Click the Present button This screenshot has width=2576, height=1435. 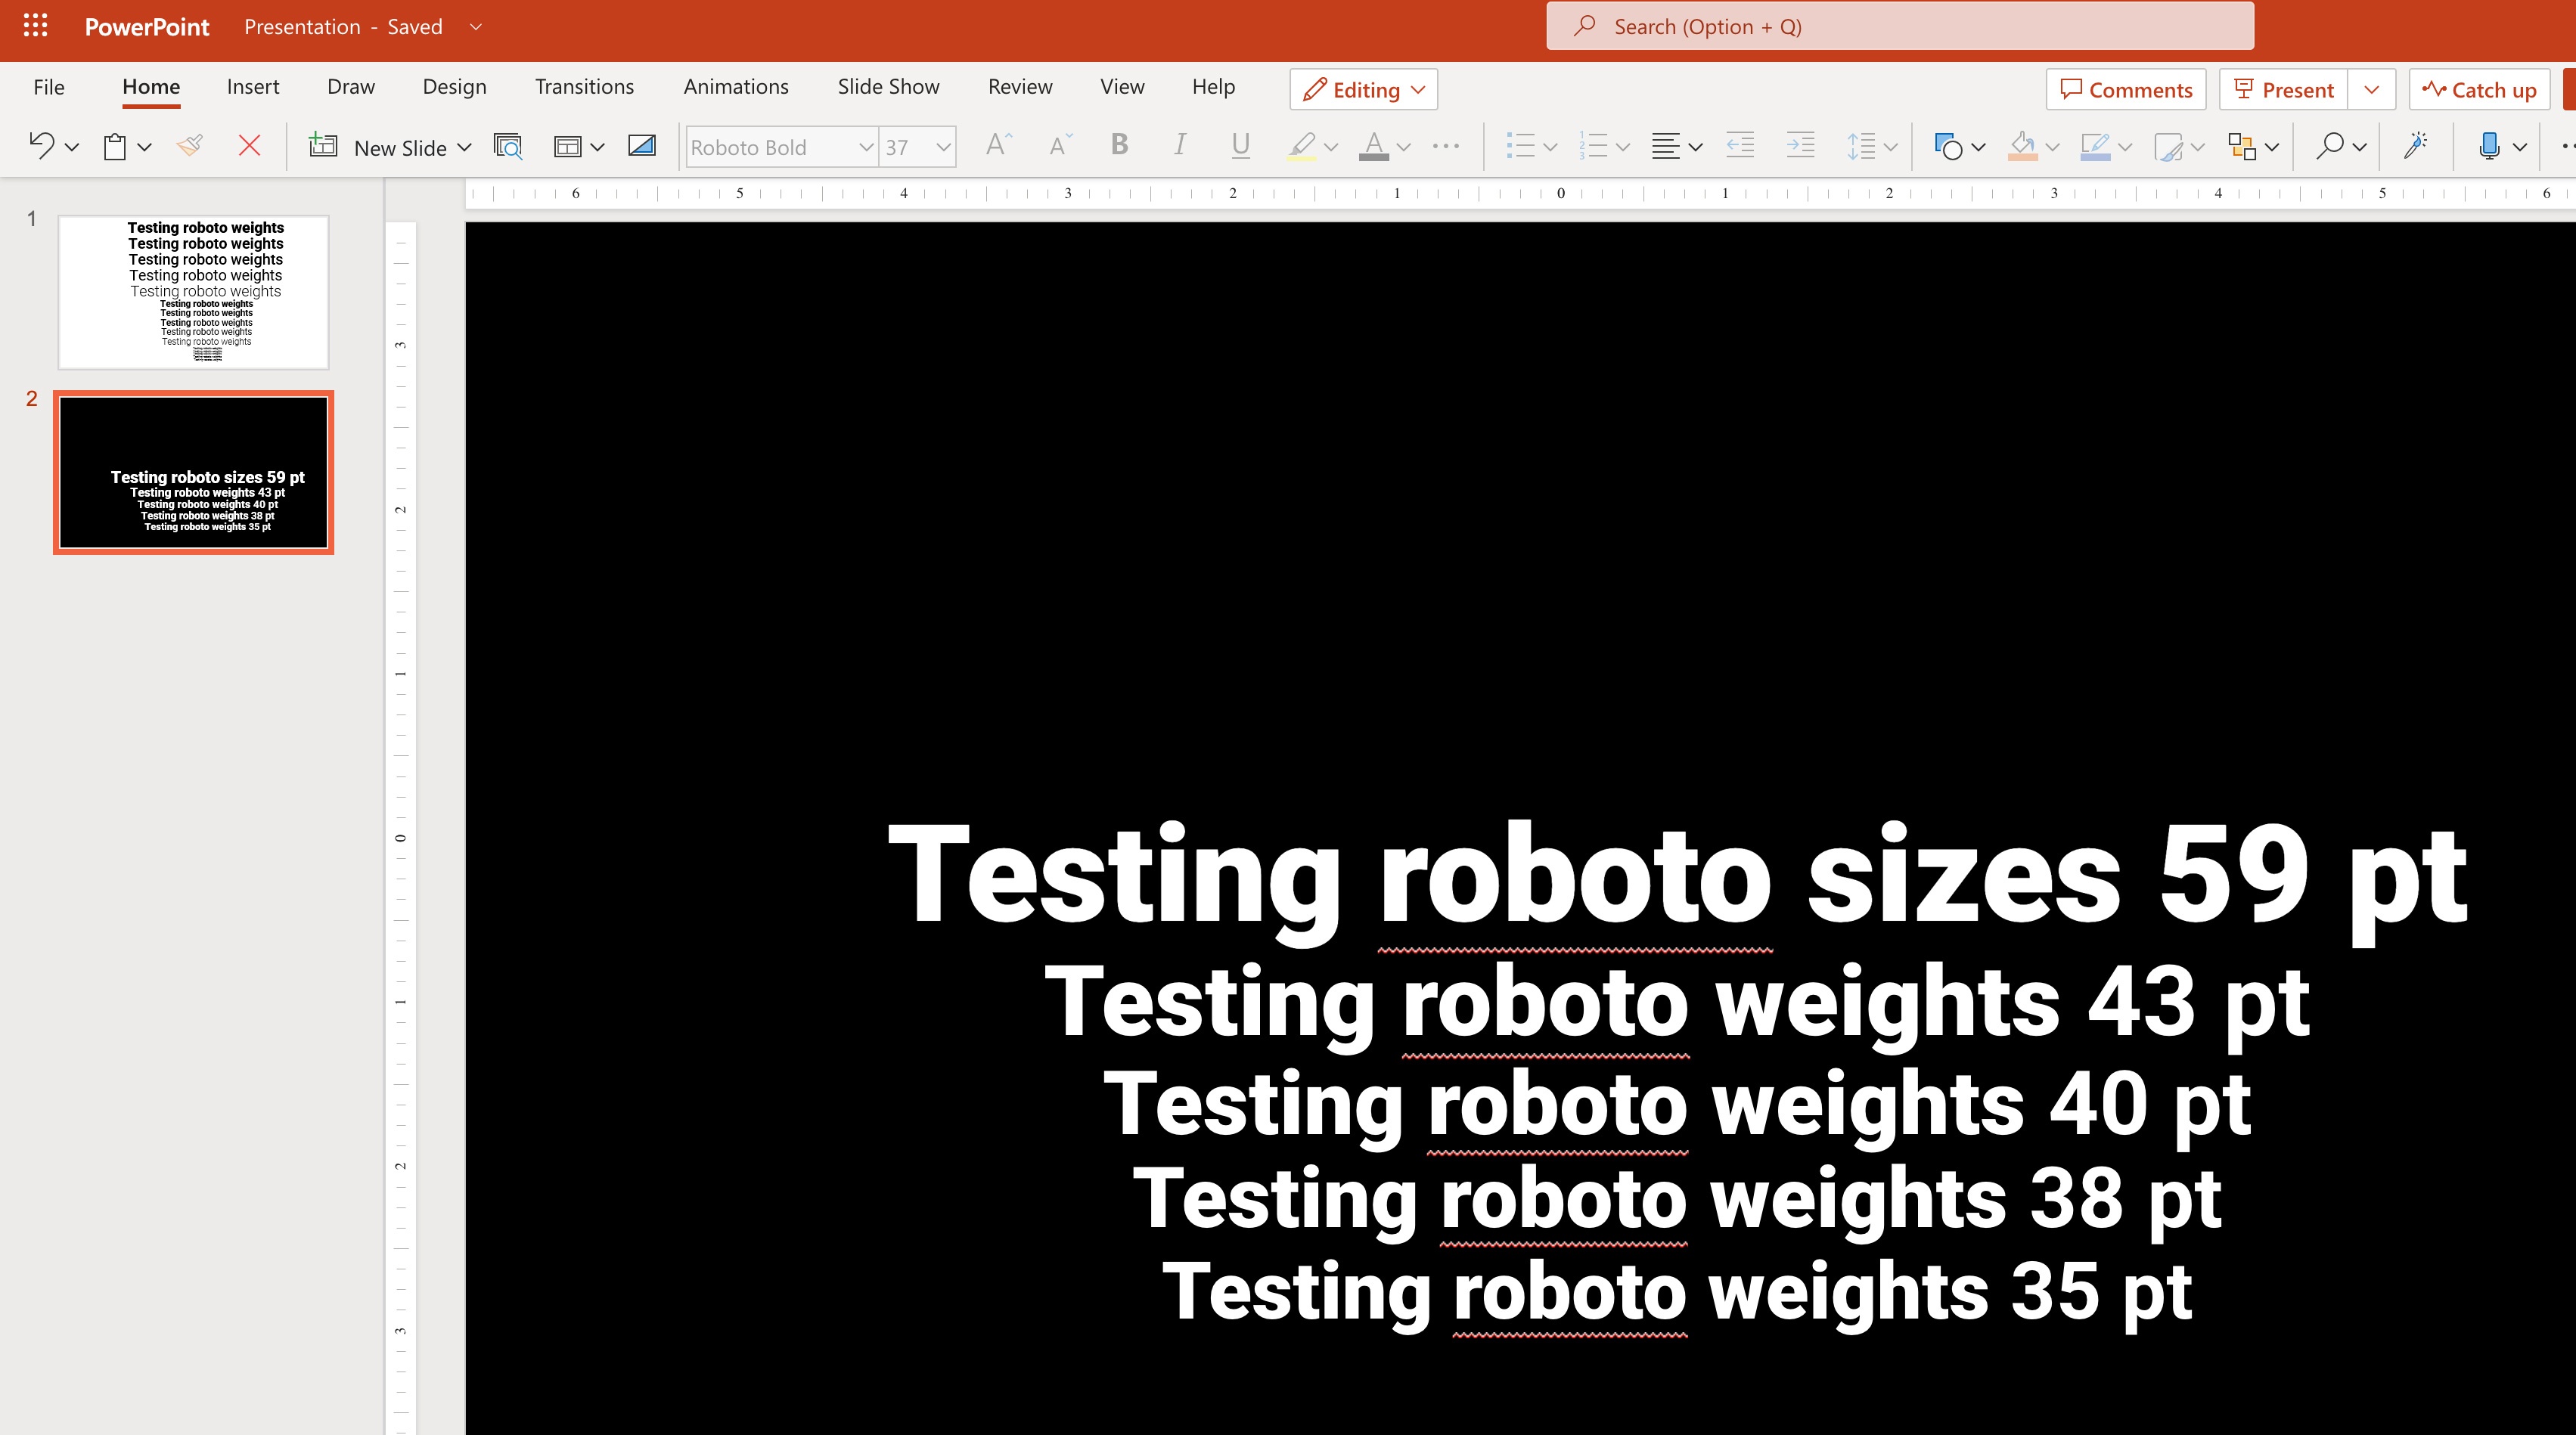(x=2284, y=89)
